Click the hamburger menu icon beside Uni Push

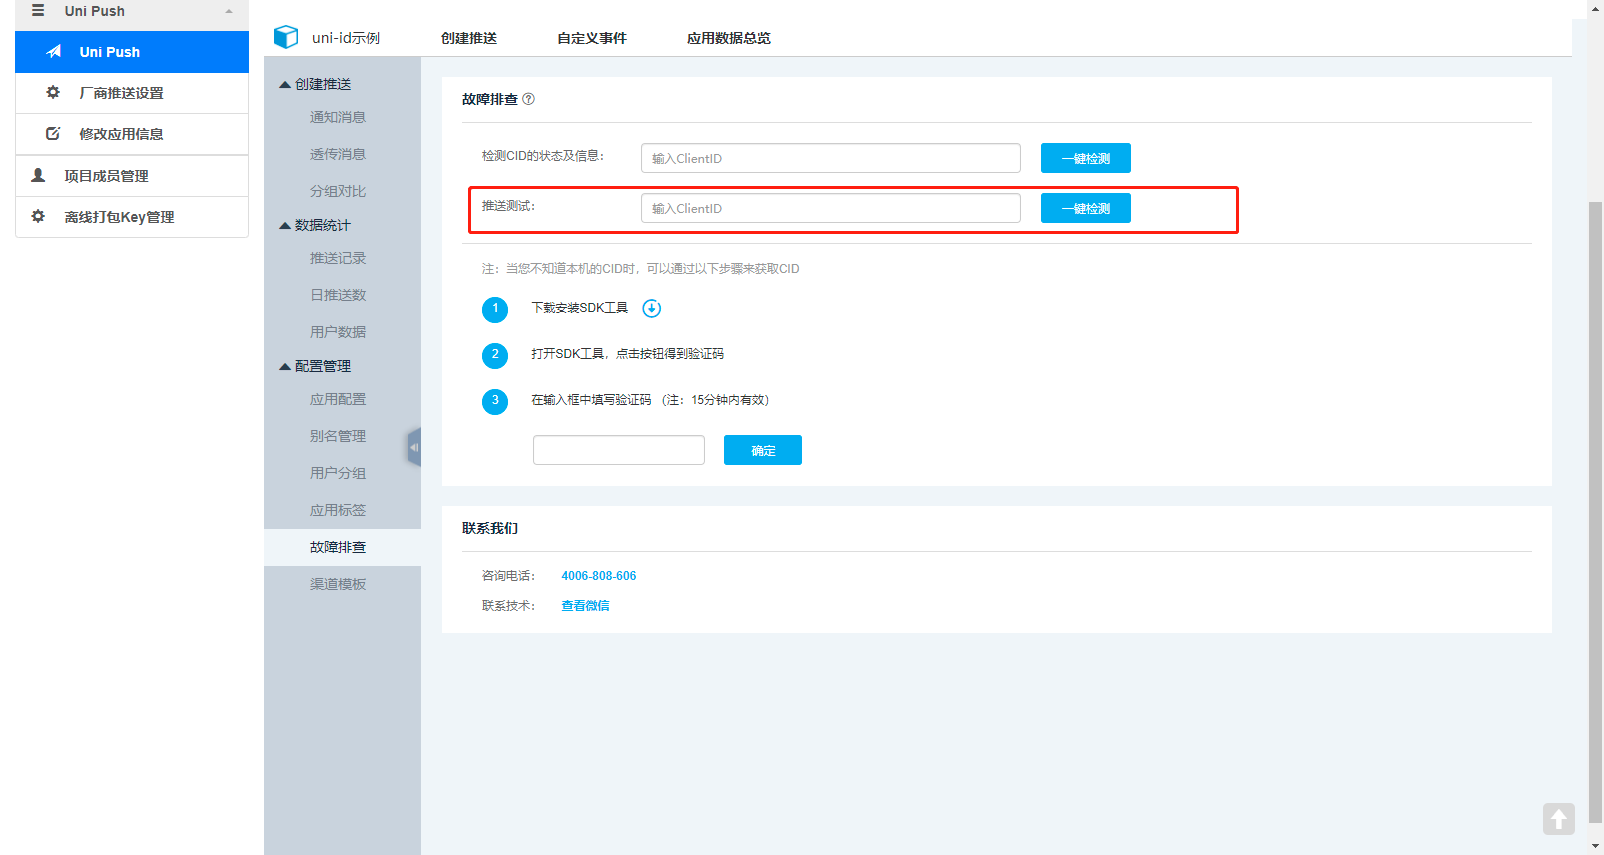point(38,11)
